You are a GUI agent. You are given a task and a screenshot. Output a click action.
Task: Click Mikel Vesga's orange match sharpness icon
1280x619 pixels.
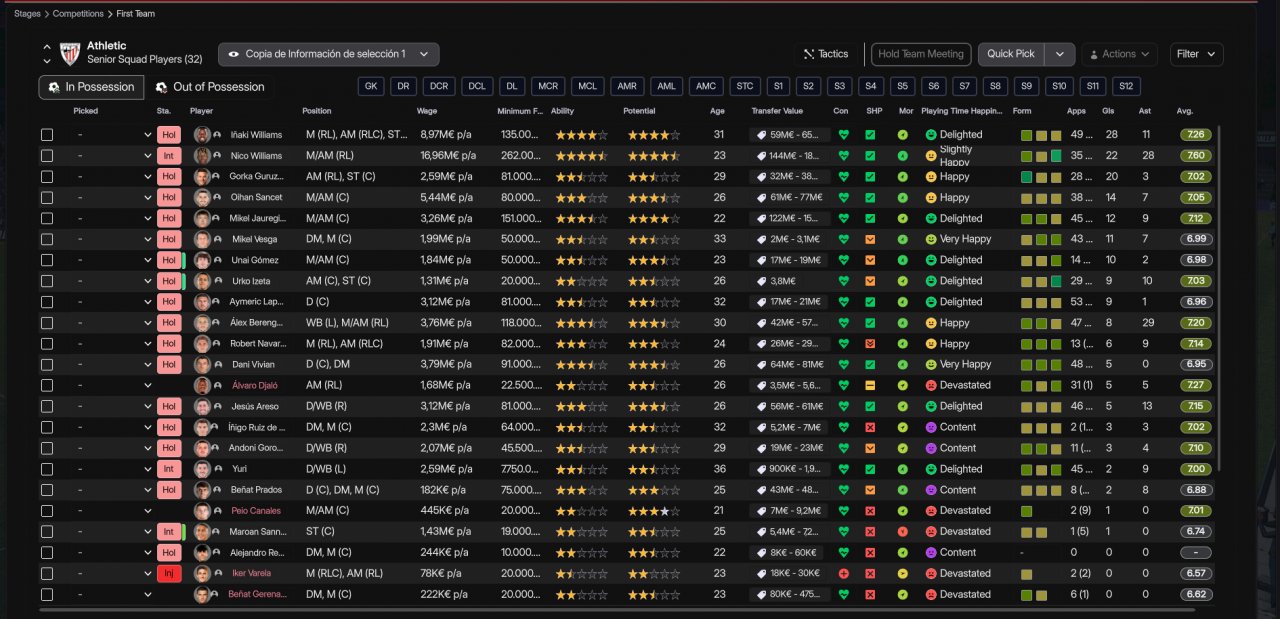point(870,240)
